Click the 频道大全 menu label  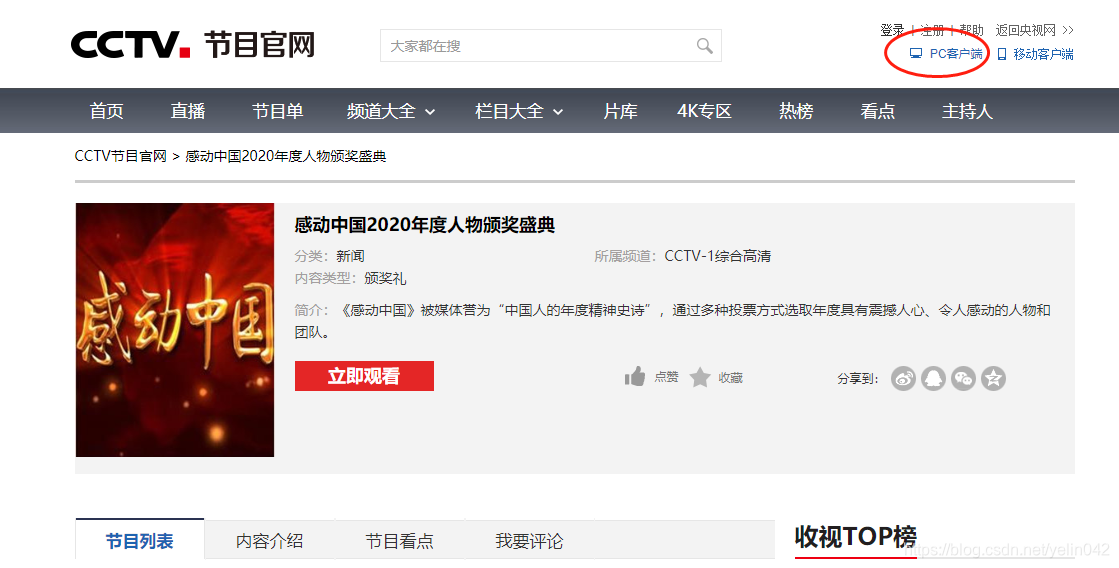[382, 111]
